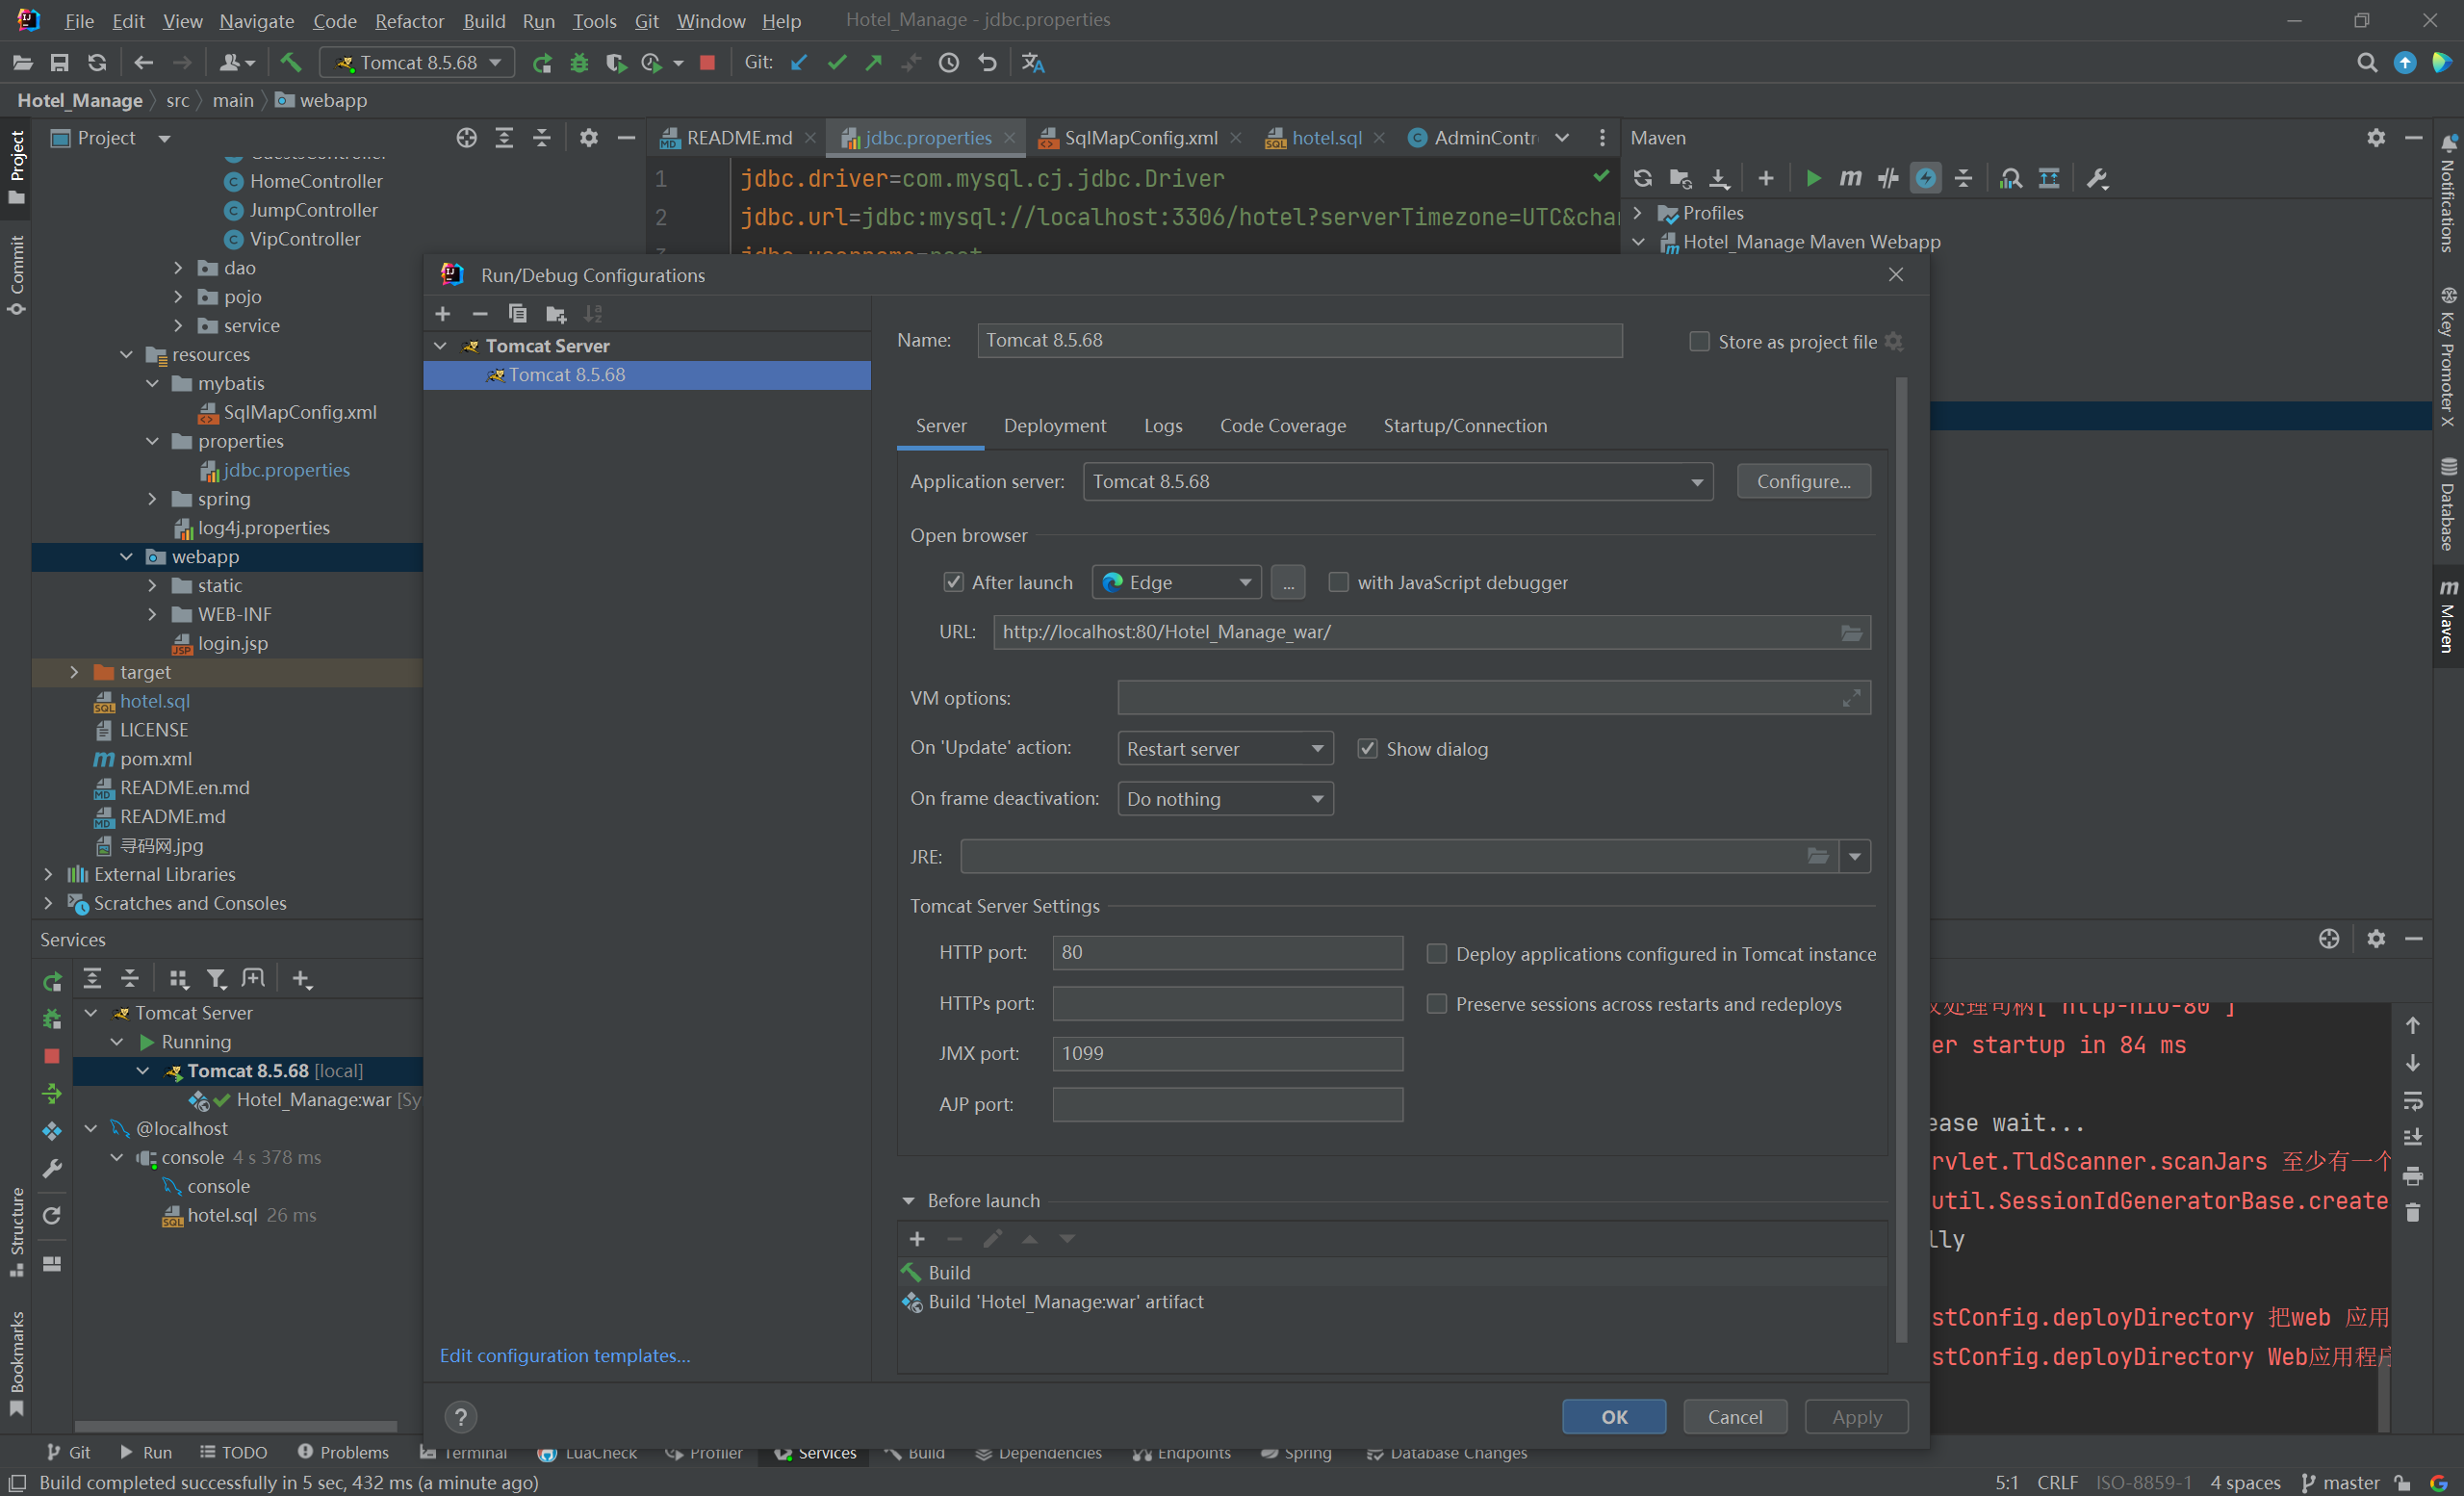Check Deploy applications configured in Tomcat instance
The height and width of the screenshot is (1496, 2464).
point(1436,954)
